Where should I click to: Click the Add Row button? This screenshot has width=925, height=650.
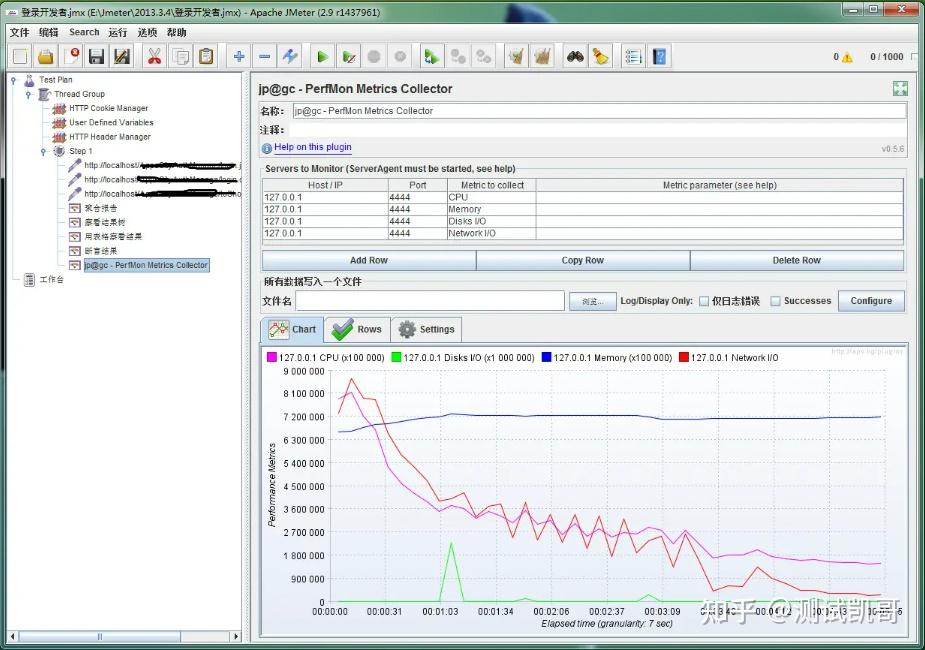[x=368, y=260]
